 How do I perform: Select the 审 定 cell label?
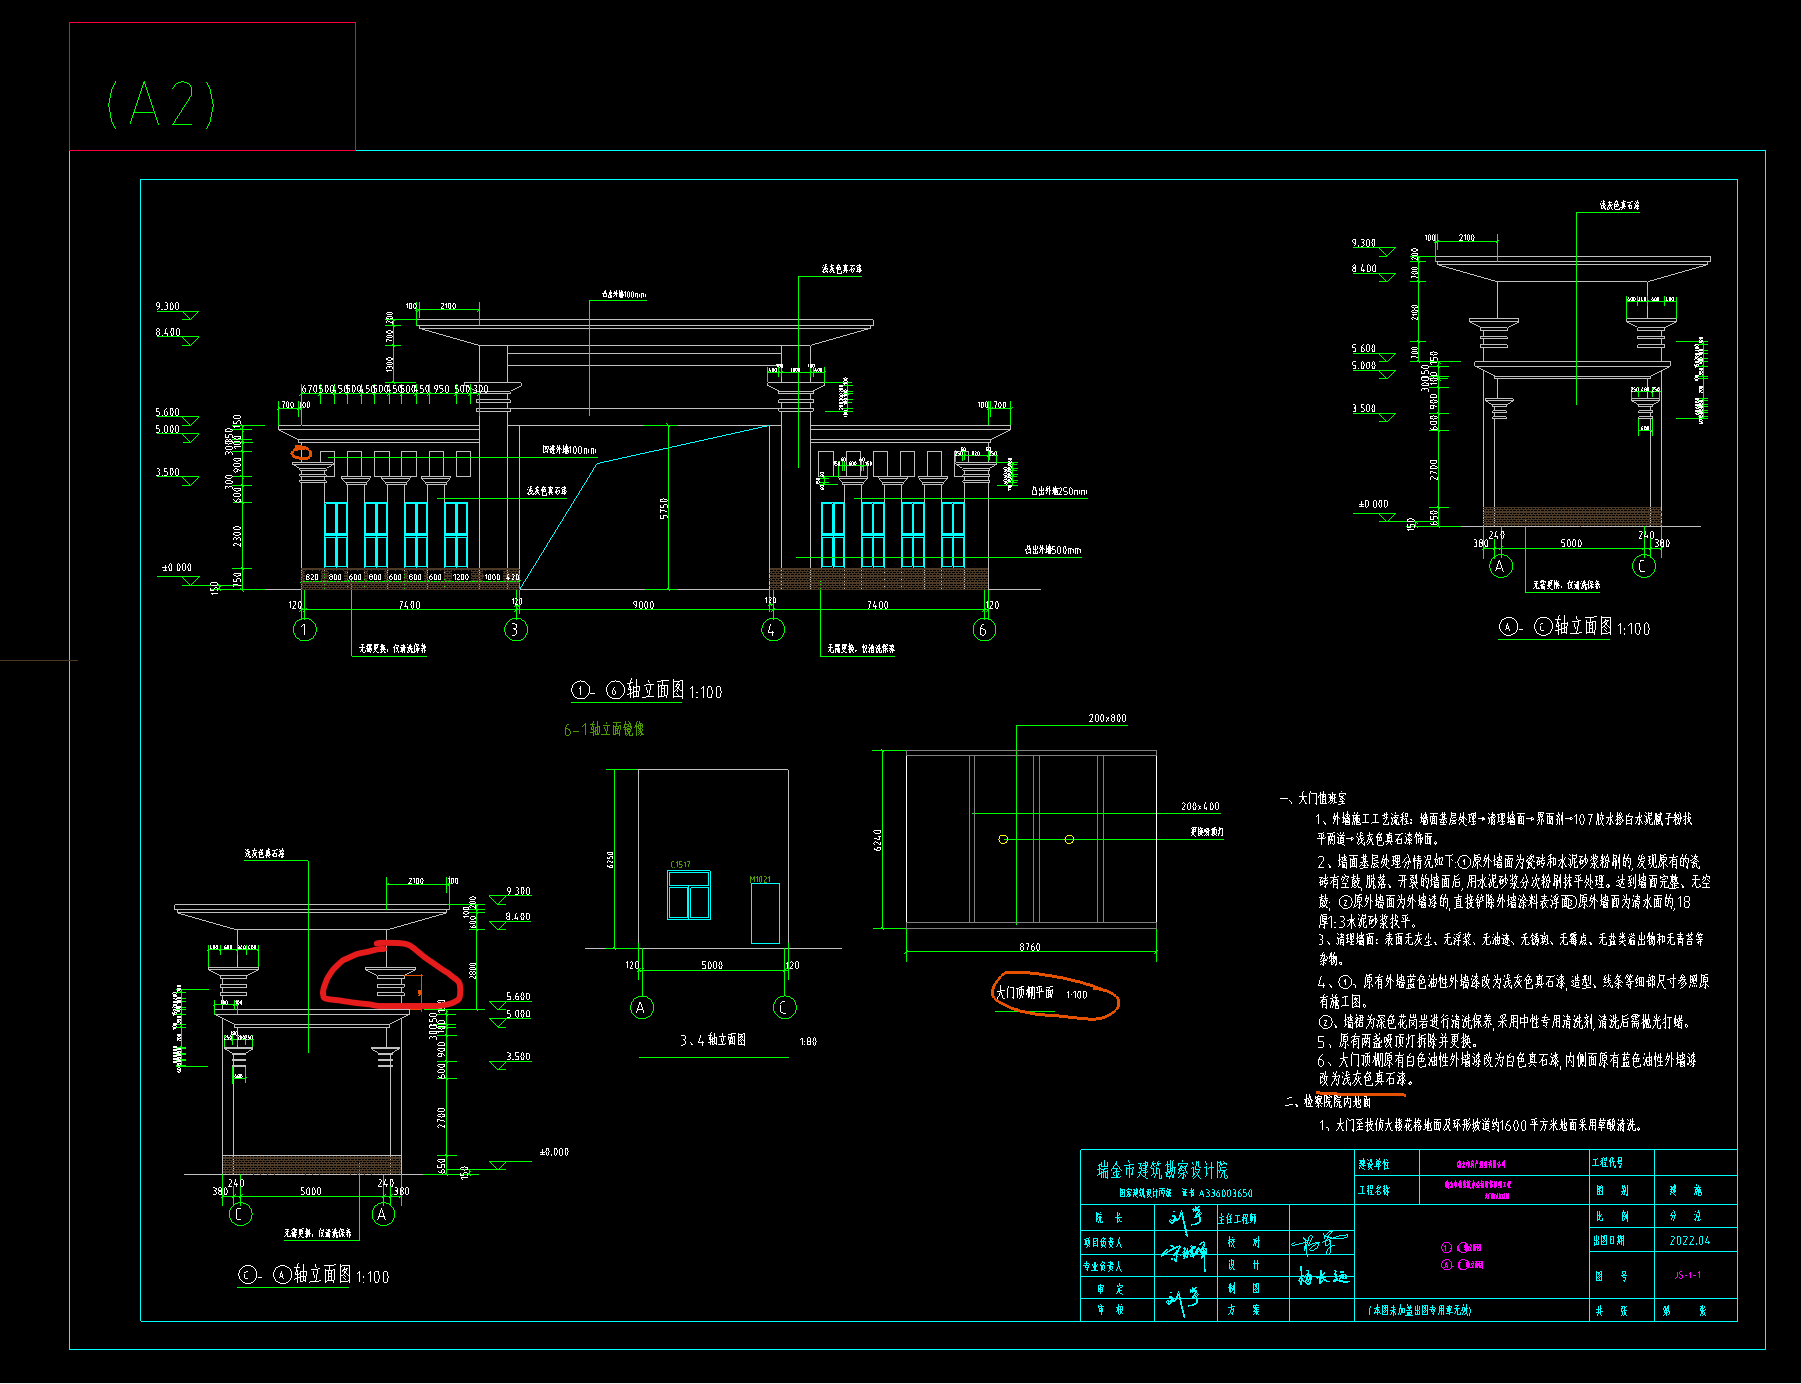click(1110, 1289)
